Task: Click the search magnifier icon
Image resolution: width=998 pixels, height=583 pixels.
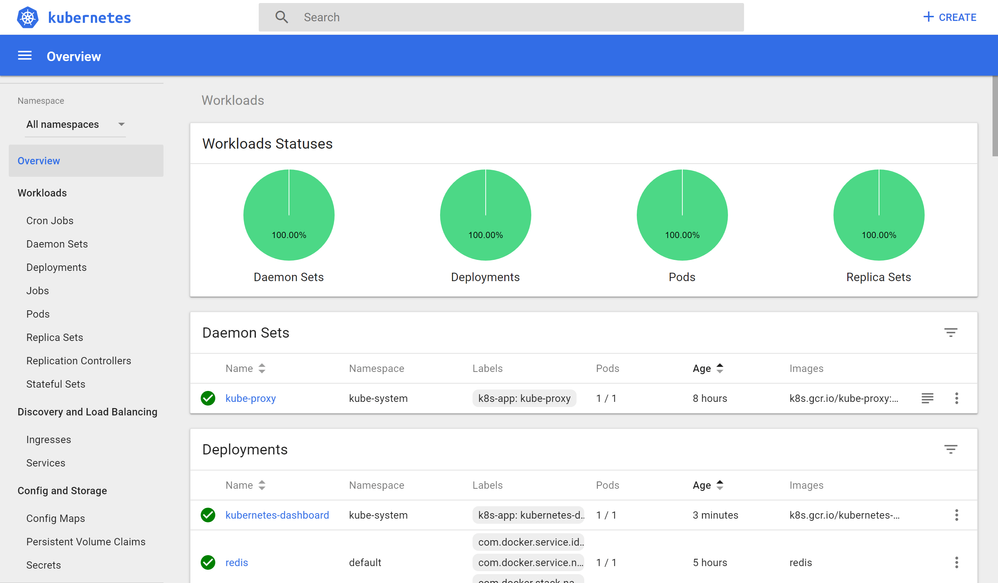Action: 281,17
